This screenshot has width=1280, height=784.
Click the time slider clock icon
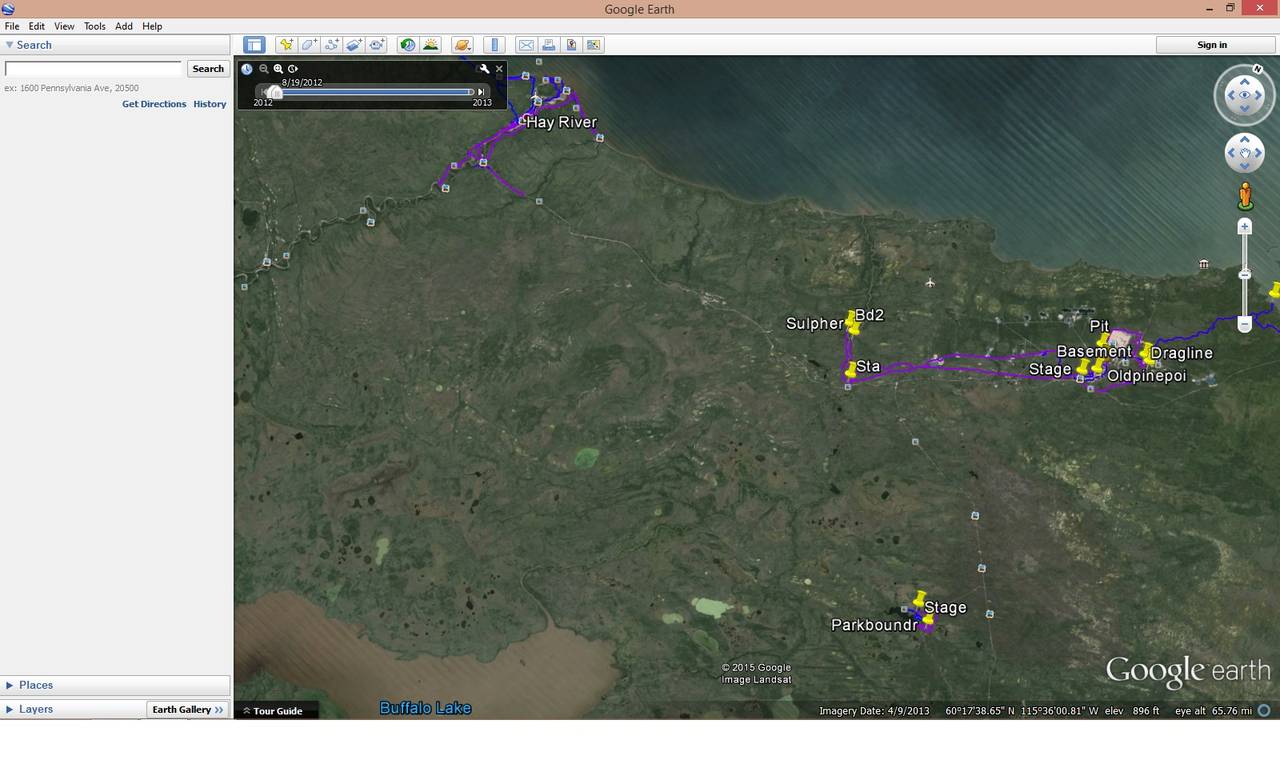[247, 69]
